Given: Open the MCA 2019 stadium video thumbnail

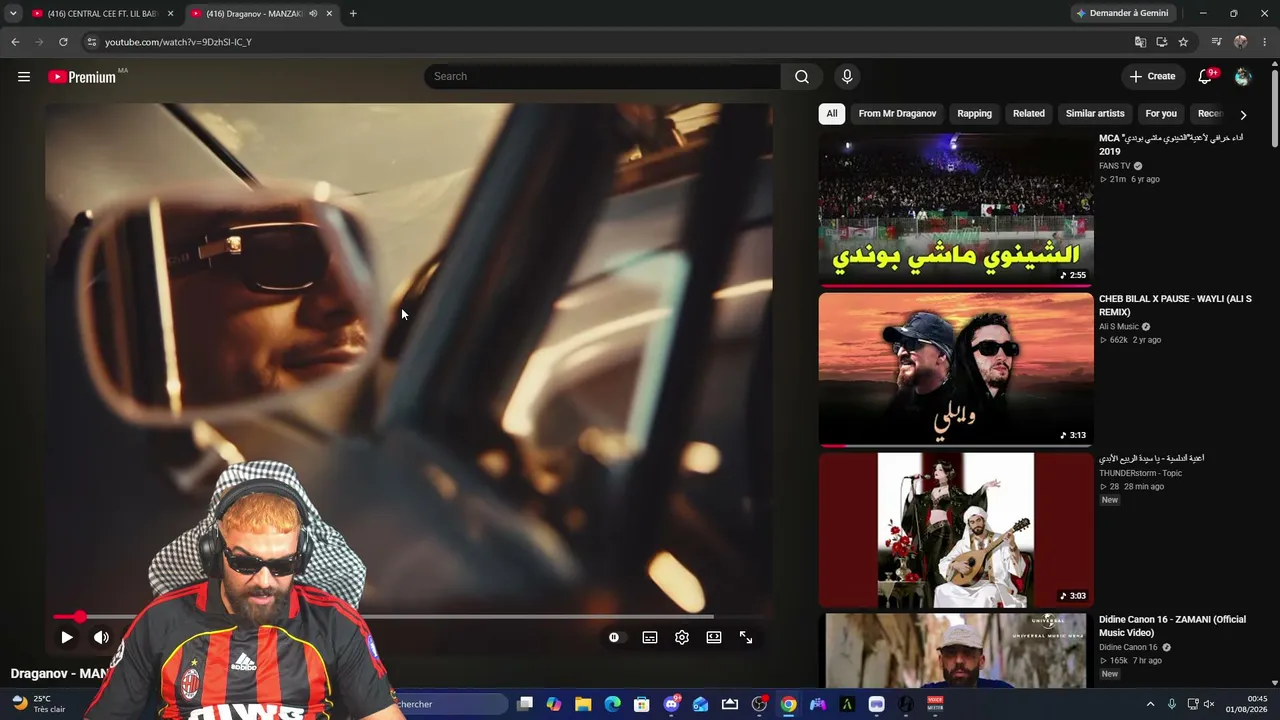Looking at the screenshot, I should tap(956, 209).
